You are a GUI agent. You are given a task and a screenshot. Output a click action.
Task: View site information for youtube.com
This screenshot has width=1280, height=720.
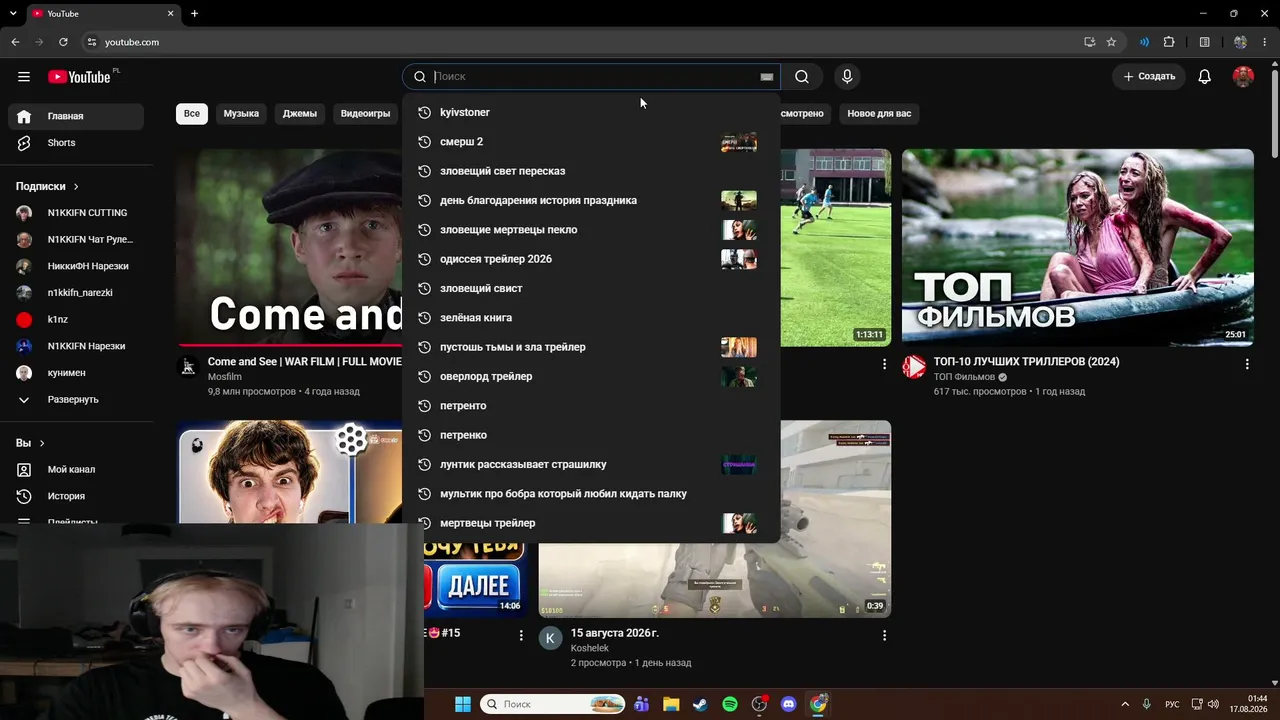coord(91,42)
